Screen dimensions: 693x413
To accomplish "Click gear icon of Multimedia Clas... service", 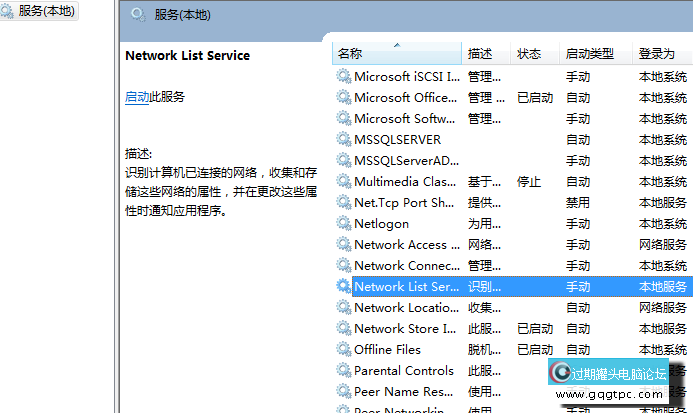I will pyautogui.click(x=343, y=181).
